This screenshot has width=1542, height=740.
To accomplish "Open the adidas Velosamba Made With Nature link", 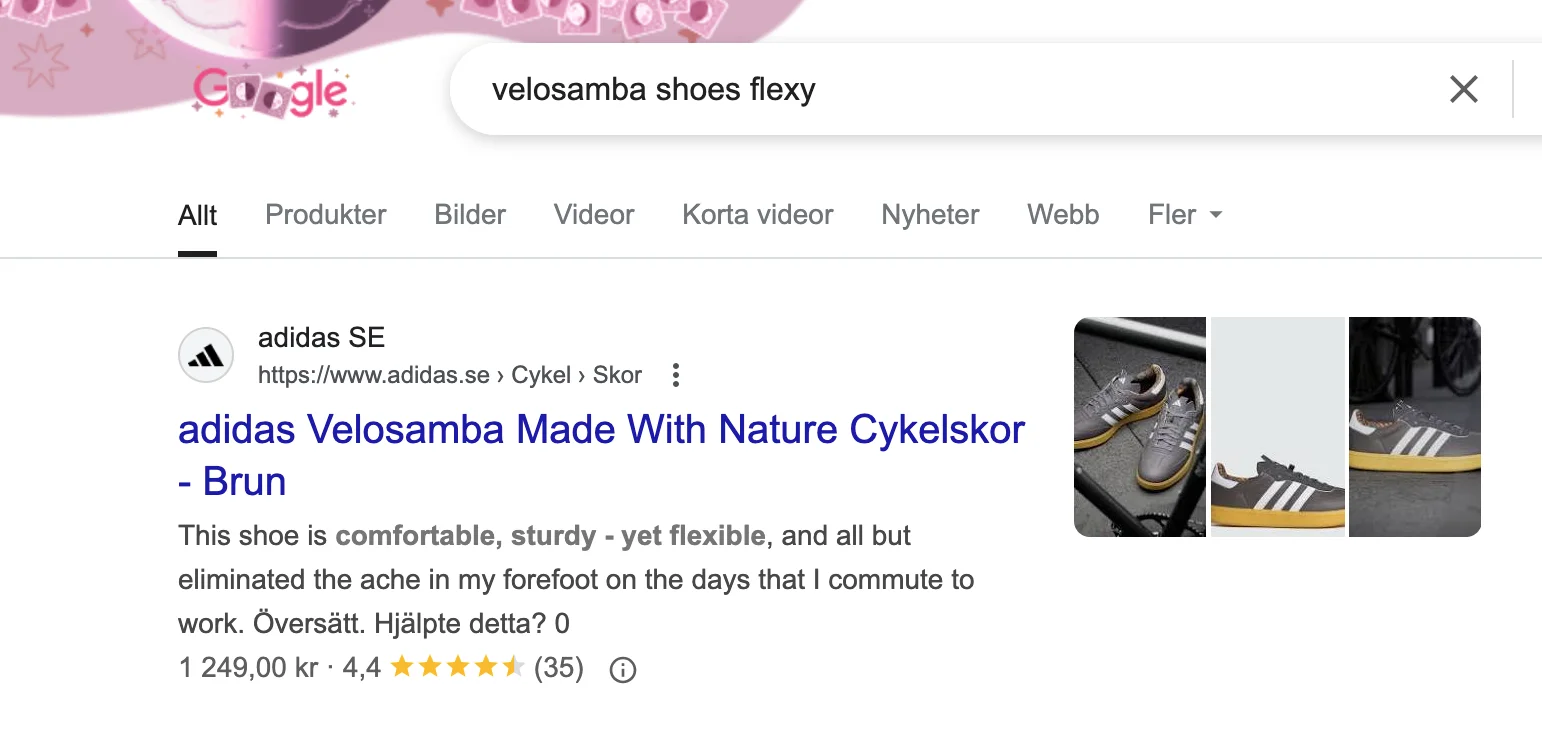I will 601,431.
